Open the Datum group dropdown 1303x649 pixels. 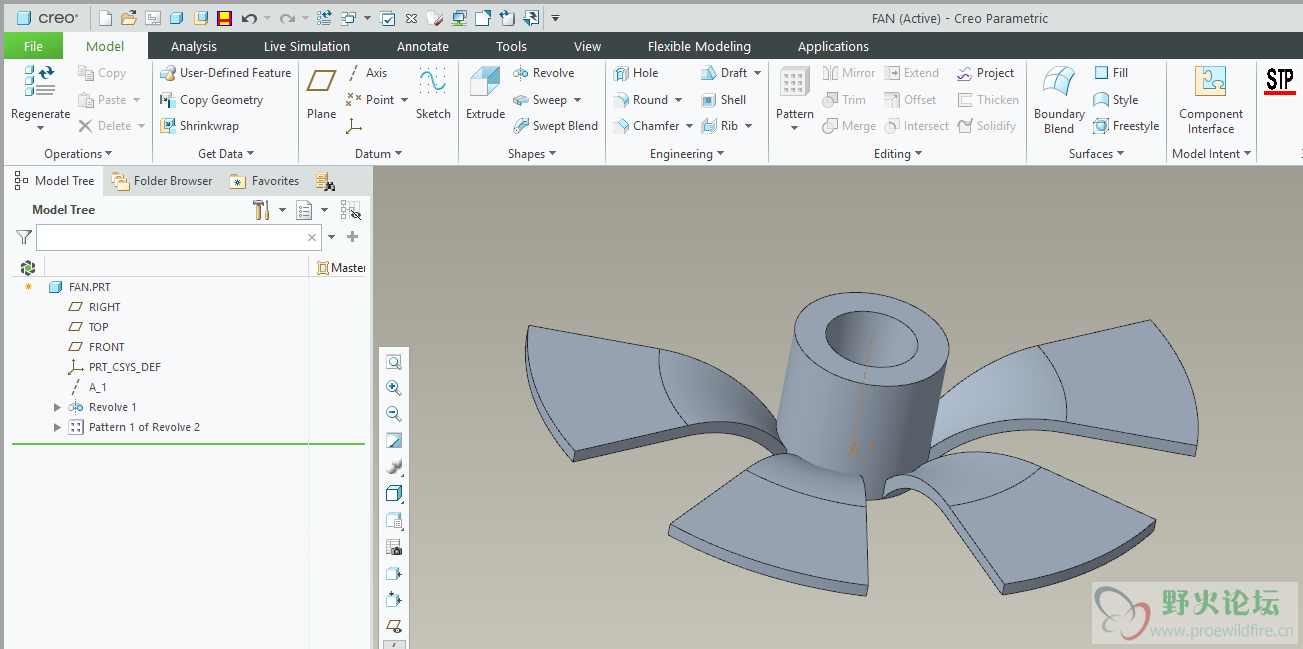click(x=378, y=154)
